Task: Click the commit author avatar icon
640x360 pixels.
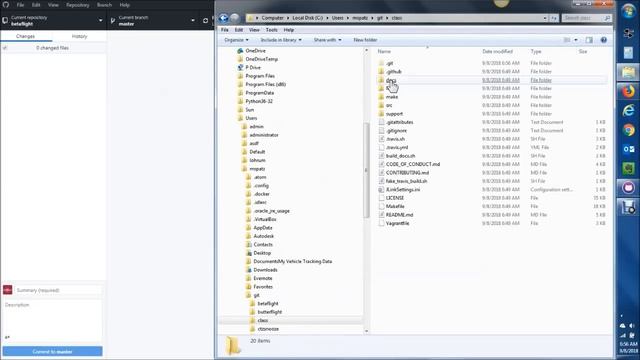Action: coord(7,290)
